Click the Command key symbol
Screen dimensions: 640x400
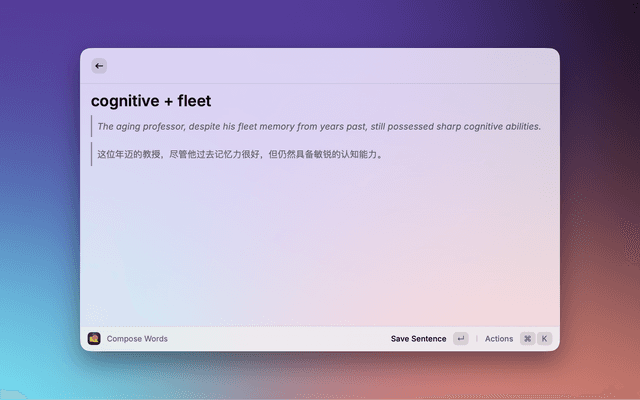point(527,339)
